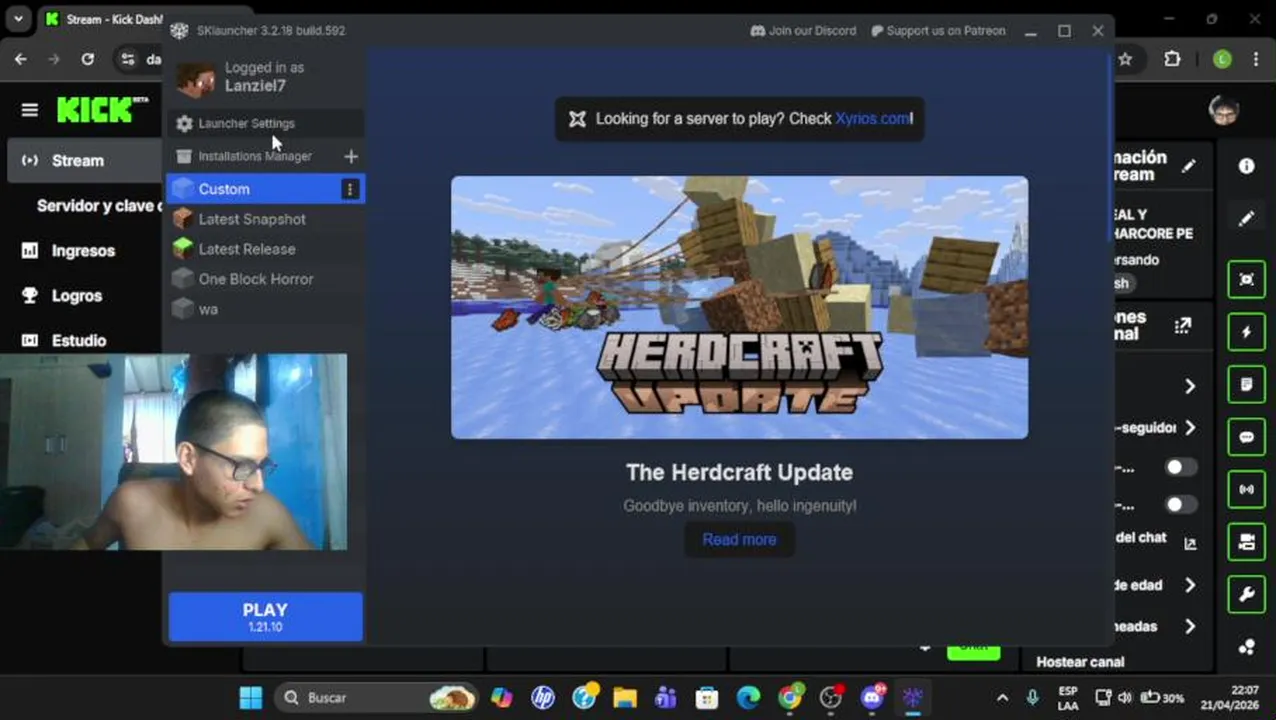This screenshot has height=720, width=1276.
Task: Pop out channel actions panel icon
Action: pos(1183,325)
